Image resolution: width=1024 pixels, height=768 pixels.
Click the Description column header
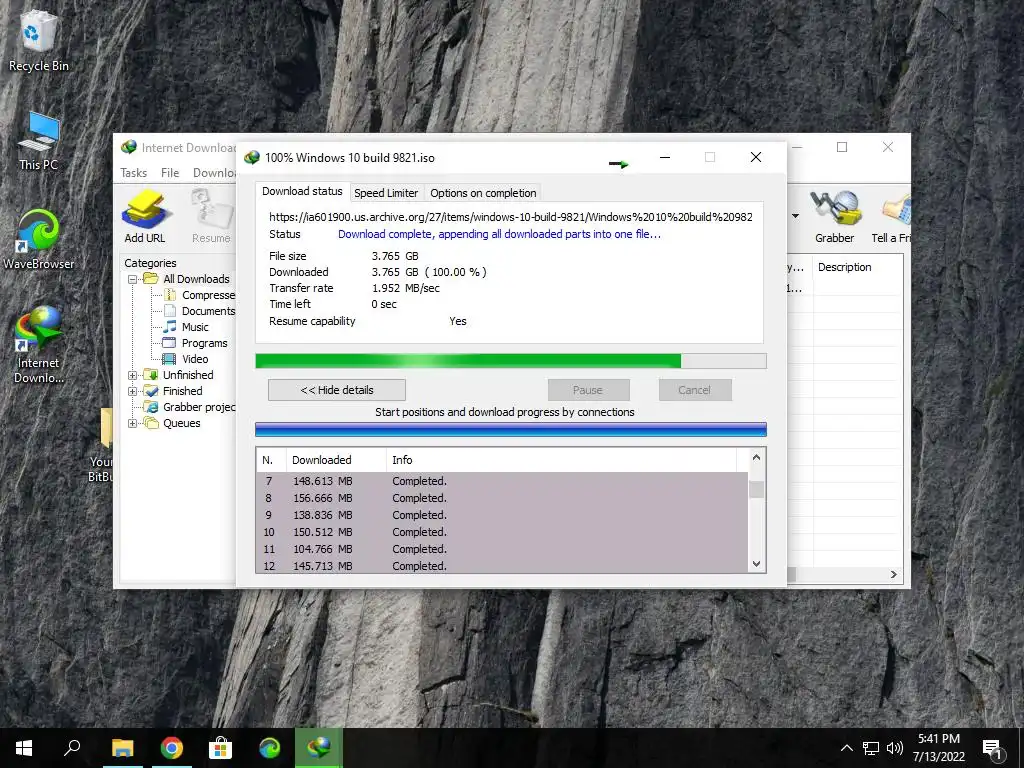(x=858, y=267)
